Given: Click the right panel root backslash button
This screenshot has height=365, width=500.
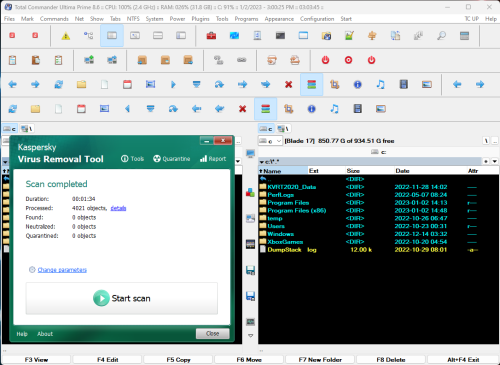Looking at the screenshot, I should (486, 141).
